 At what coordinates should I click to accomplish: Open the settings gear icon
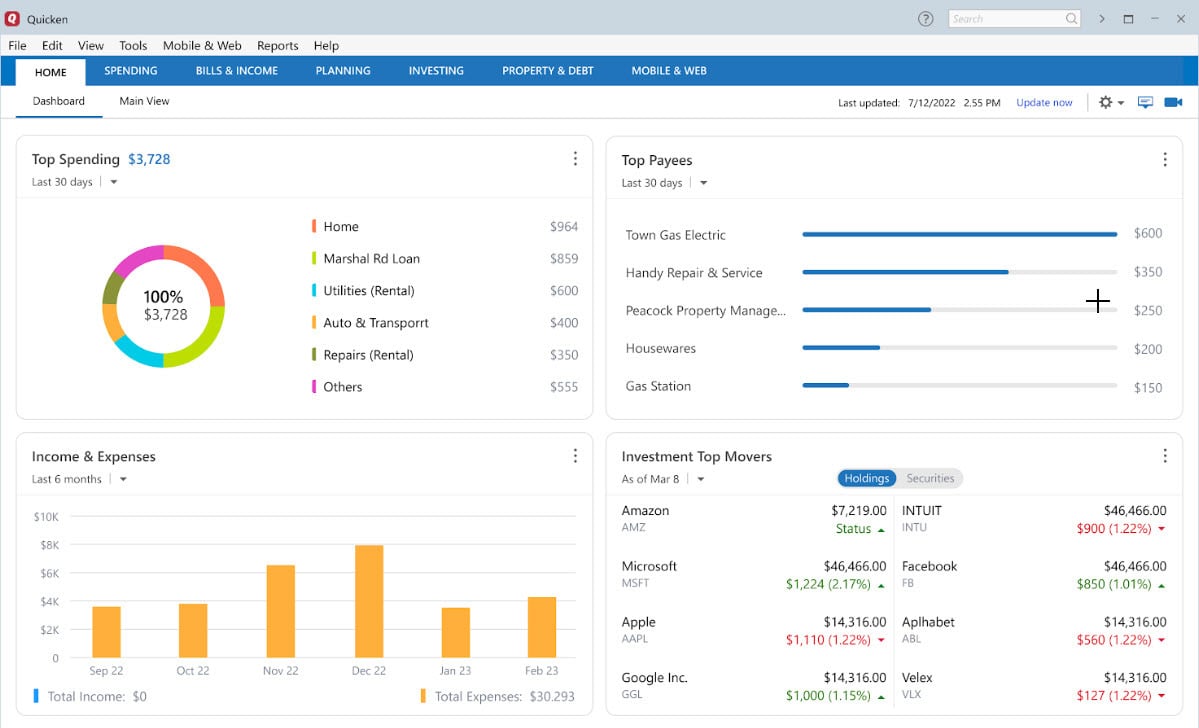pos(1106,102)
